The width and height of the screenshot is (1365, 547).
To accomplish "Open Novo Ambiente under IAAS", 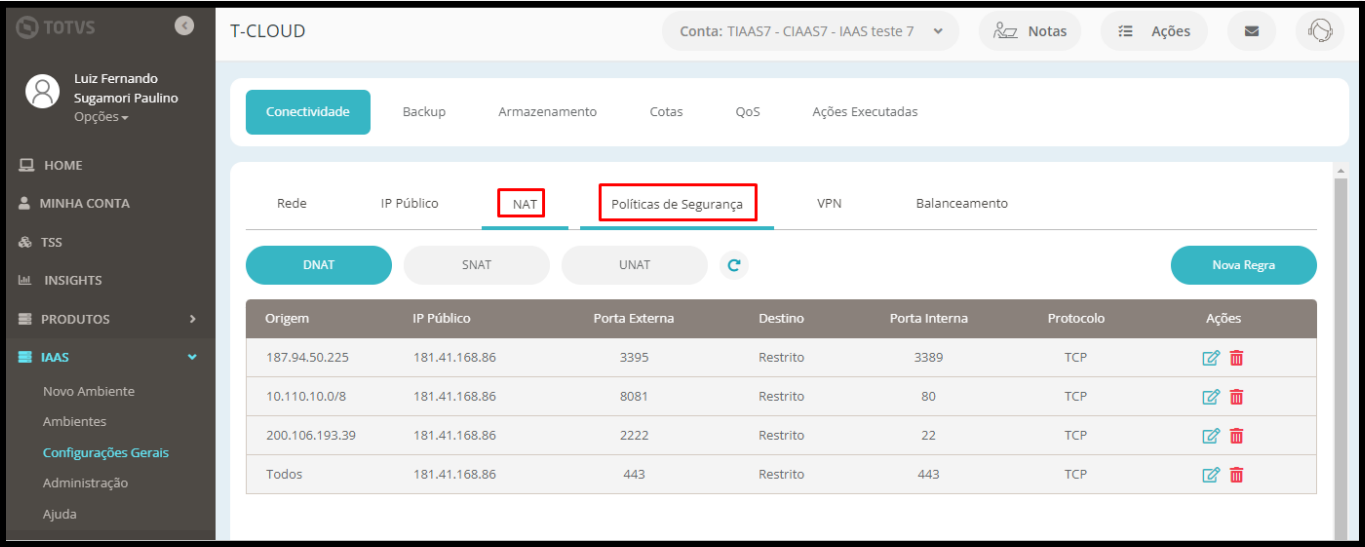I will point(88,391).
